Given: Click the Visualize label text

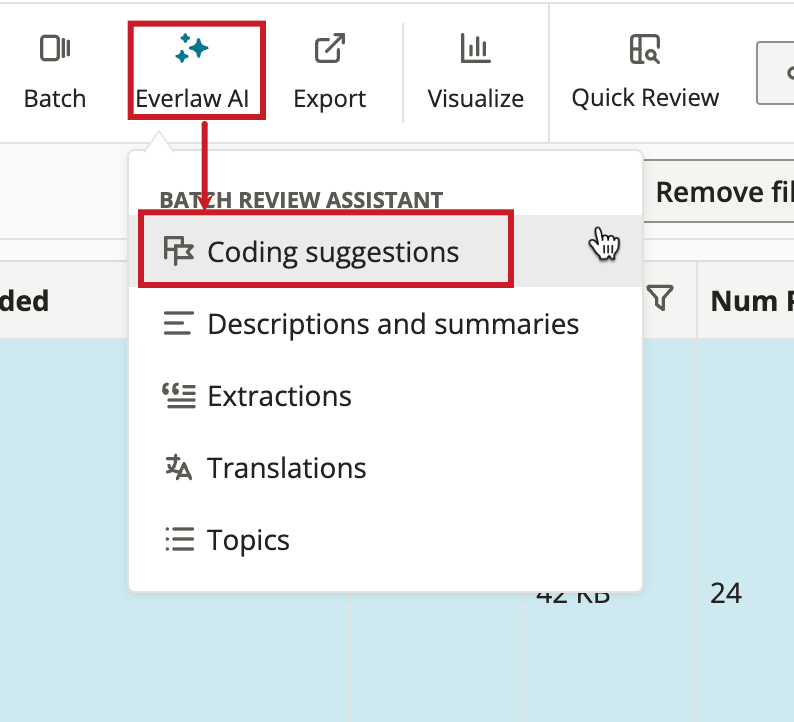Looking at the screenshot, I should coord(475,98).
